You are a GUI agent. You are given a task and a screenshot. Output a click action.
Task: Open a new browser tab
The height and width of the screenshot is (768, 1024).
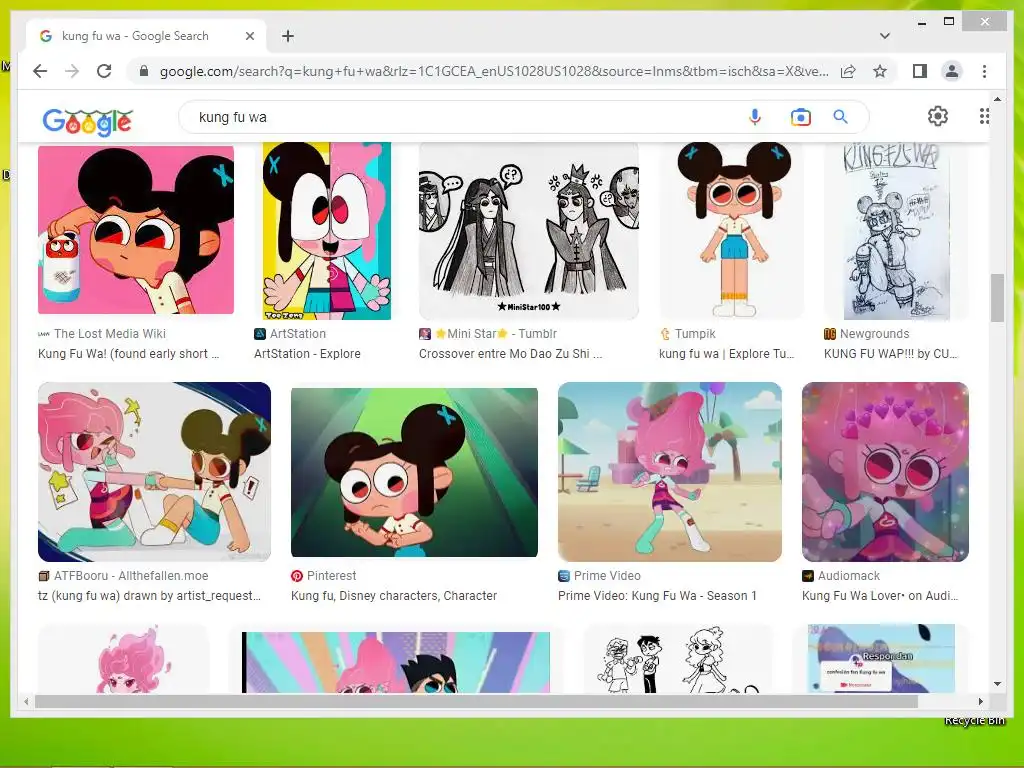[x=288, y=36]
